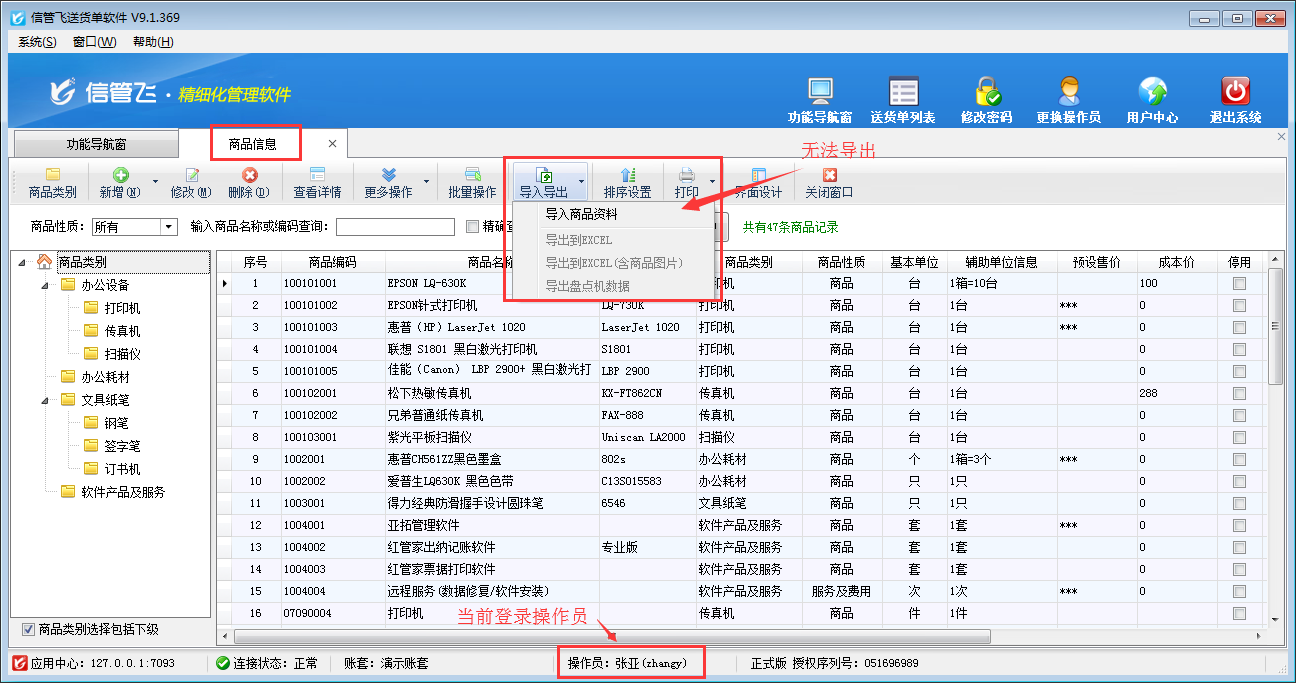Open 用户中心 globe icon
This screenshot has height=683, width=1296.
point(1152,92)
